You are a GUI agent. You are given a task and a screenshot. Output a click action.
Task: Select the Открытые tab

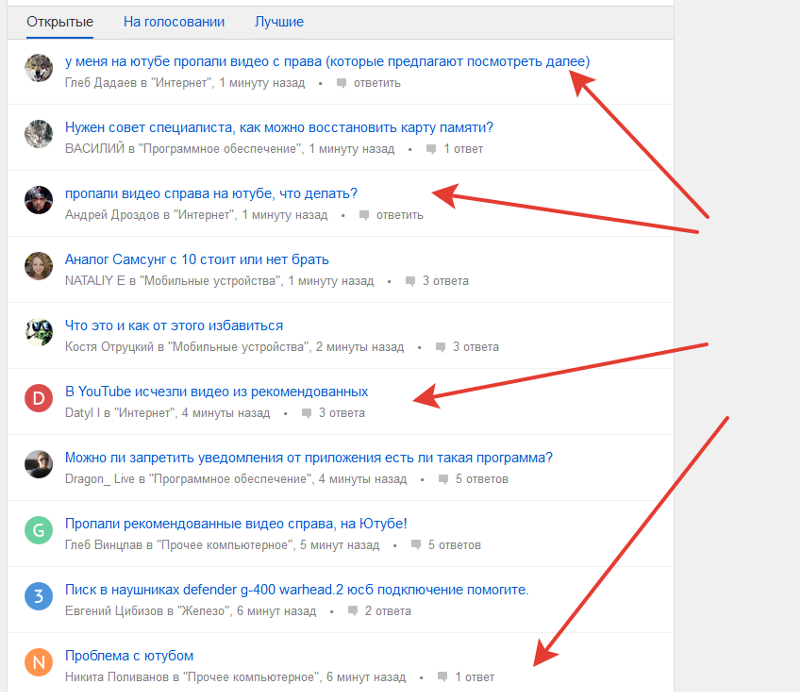coord(60,22)
